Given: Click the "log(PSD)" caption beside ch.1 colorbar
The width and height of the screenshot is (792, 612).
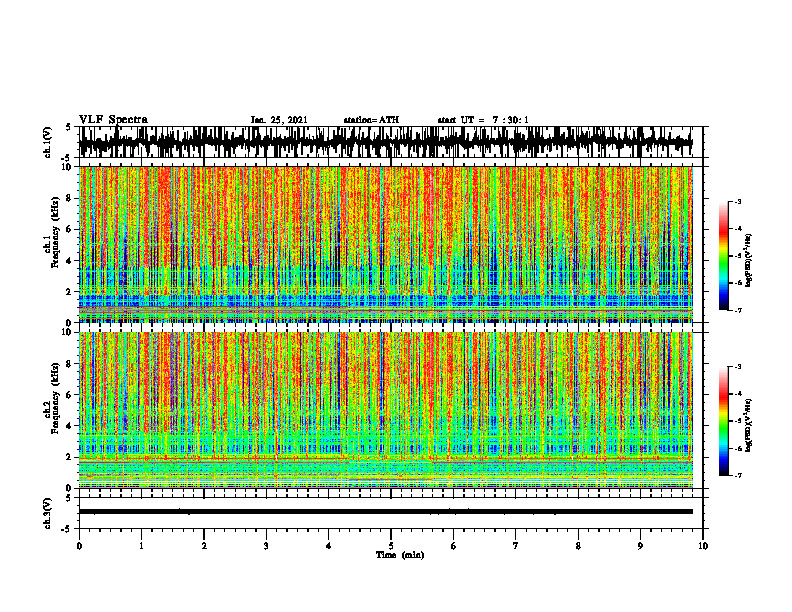Looking at the screenshot, I should (749, 261).
